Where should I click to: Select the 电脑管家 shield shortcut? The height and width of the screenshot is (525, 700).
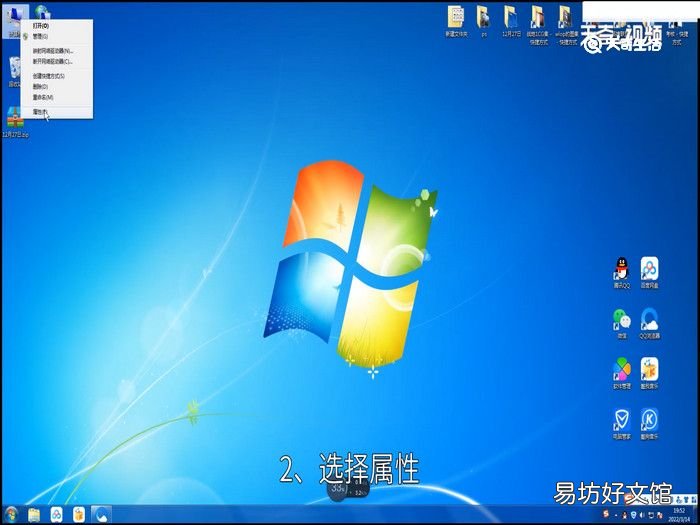point(621,424)
